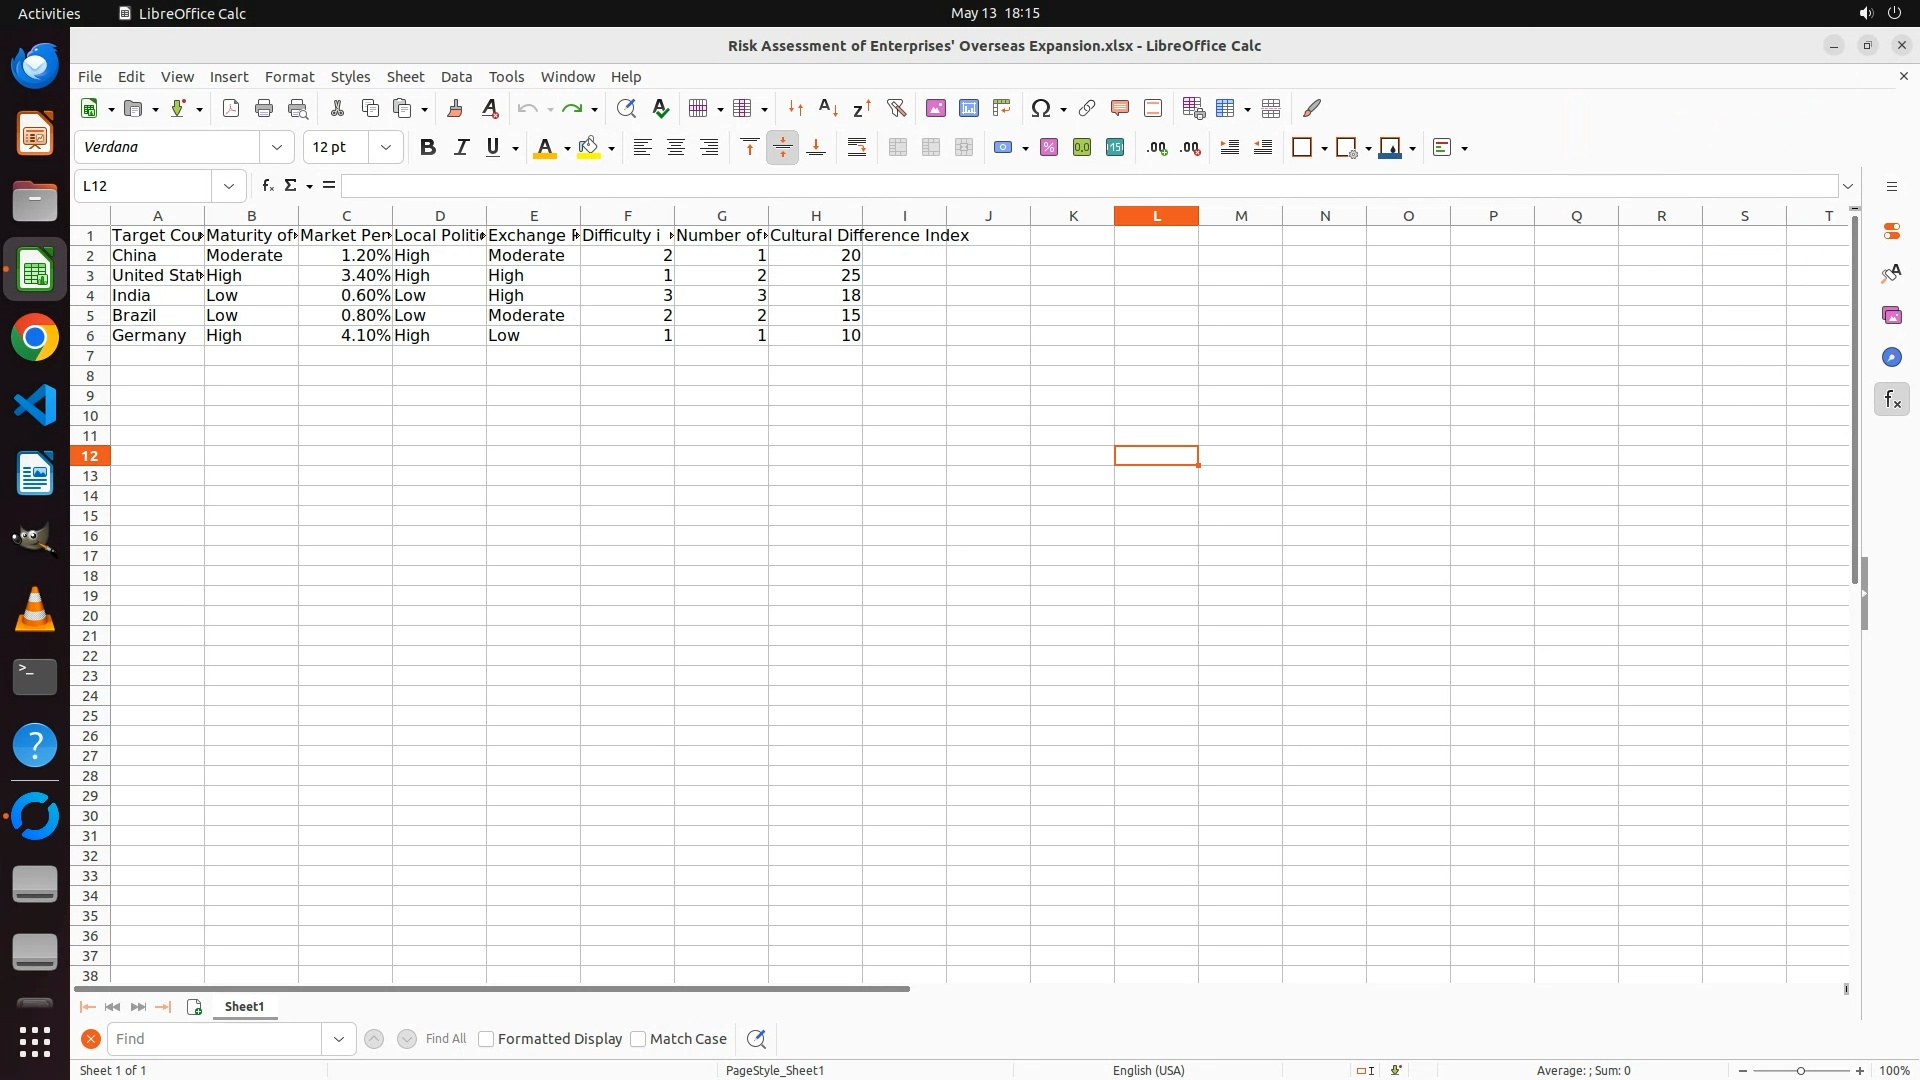Open the Data menu

456,77
